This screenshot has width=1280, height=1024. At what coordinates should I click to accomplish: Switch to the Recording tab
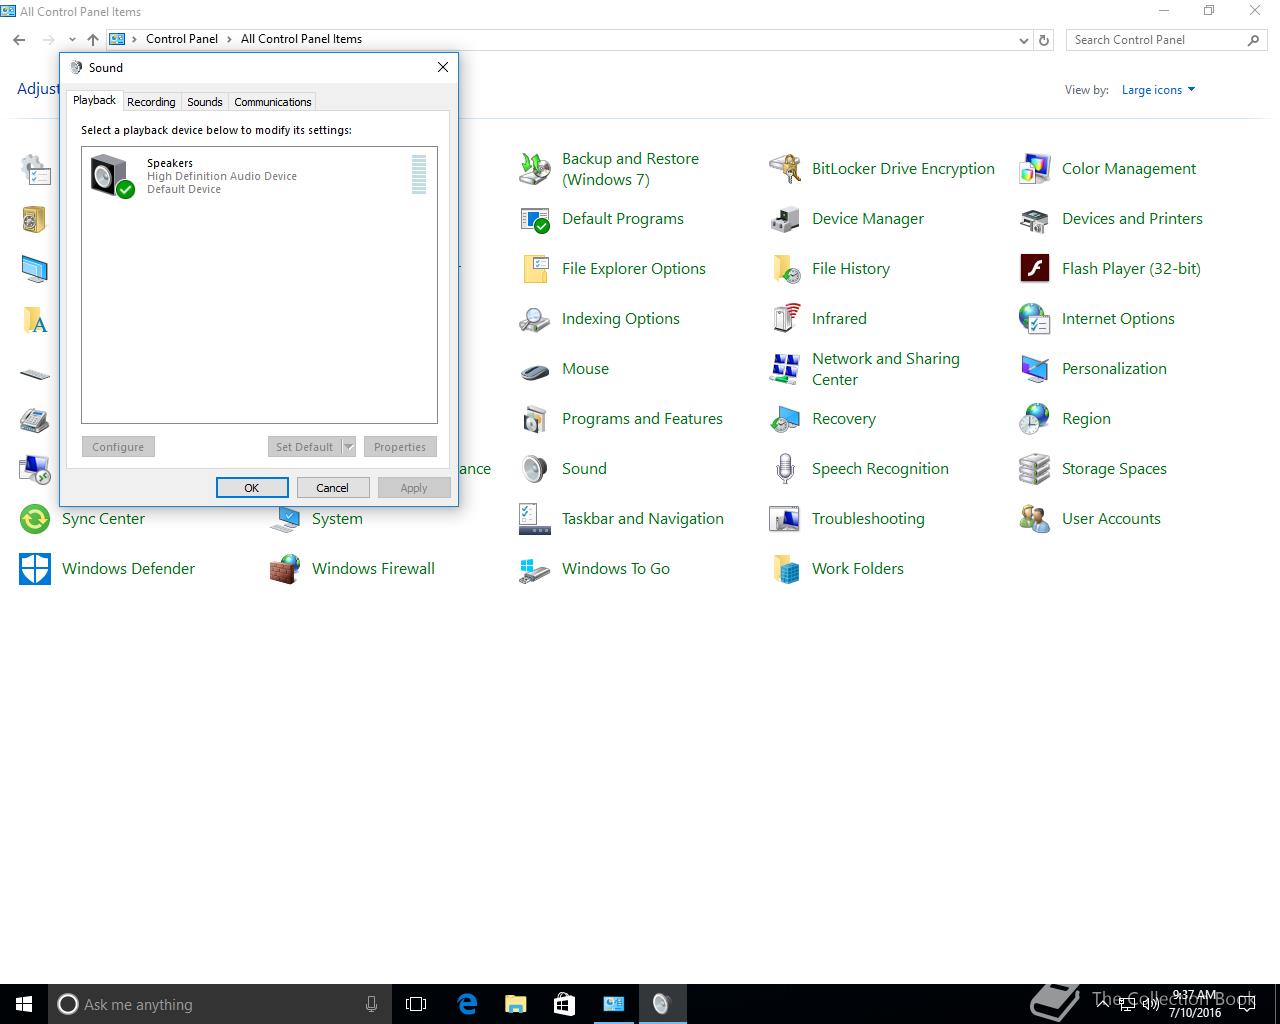151,102
